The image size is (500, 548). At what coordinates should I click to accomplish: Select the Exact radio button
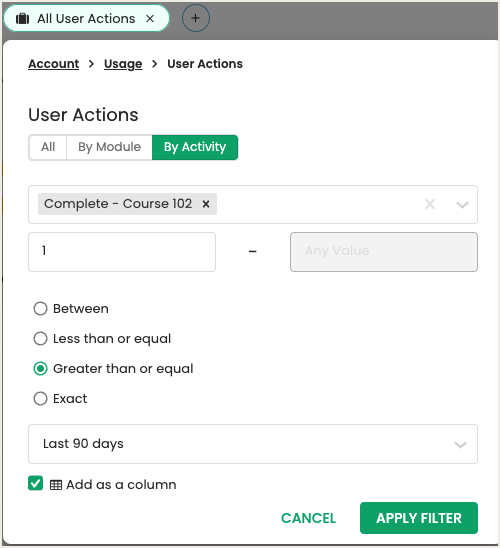coord(40,398)
